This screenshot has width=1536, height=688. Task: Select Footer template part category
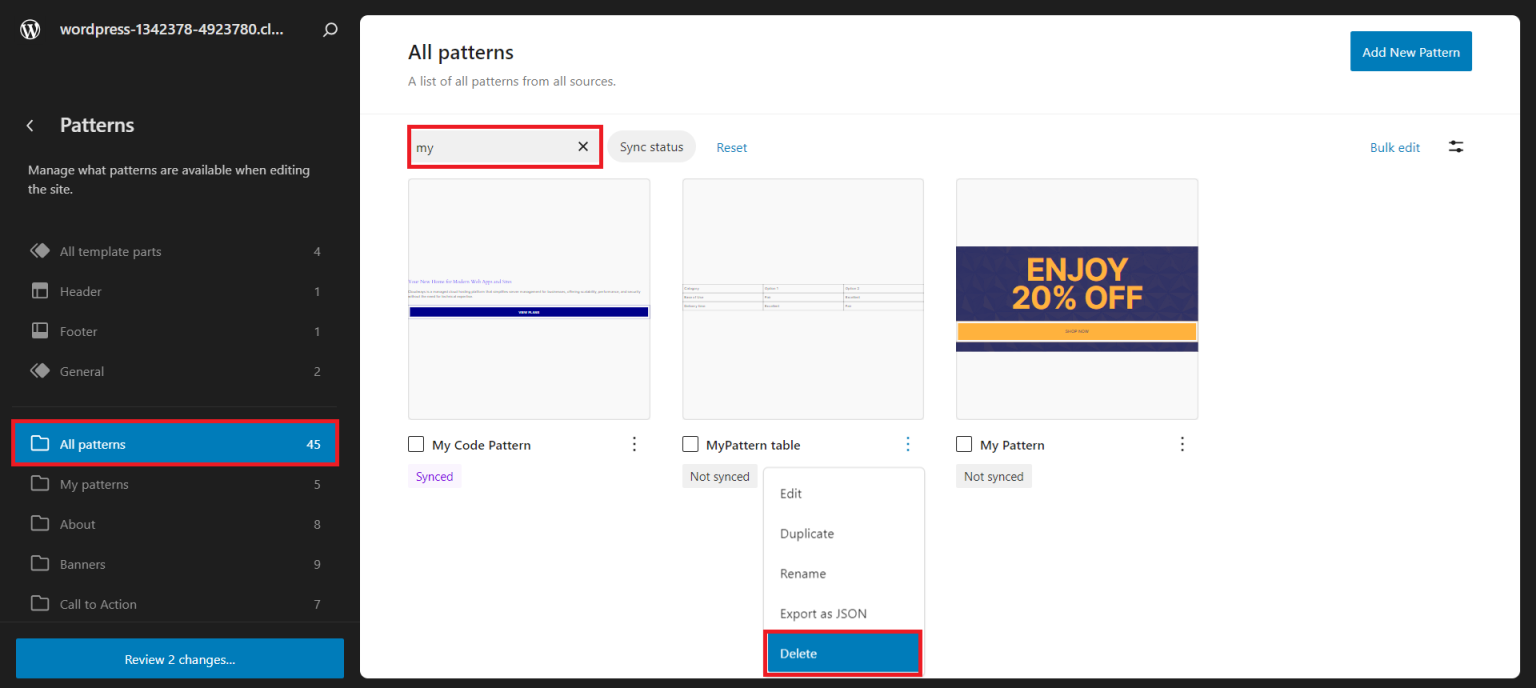pyautogui.click(x=176, y=331)
